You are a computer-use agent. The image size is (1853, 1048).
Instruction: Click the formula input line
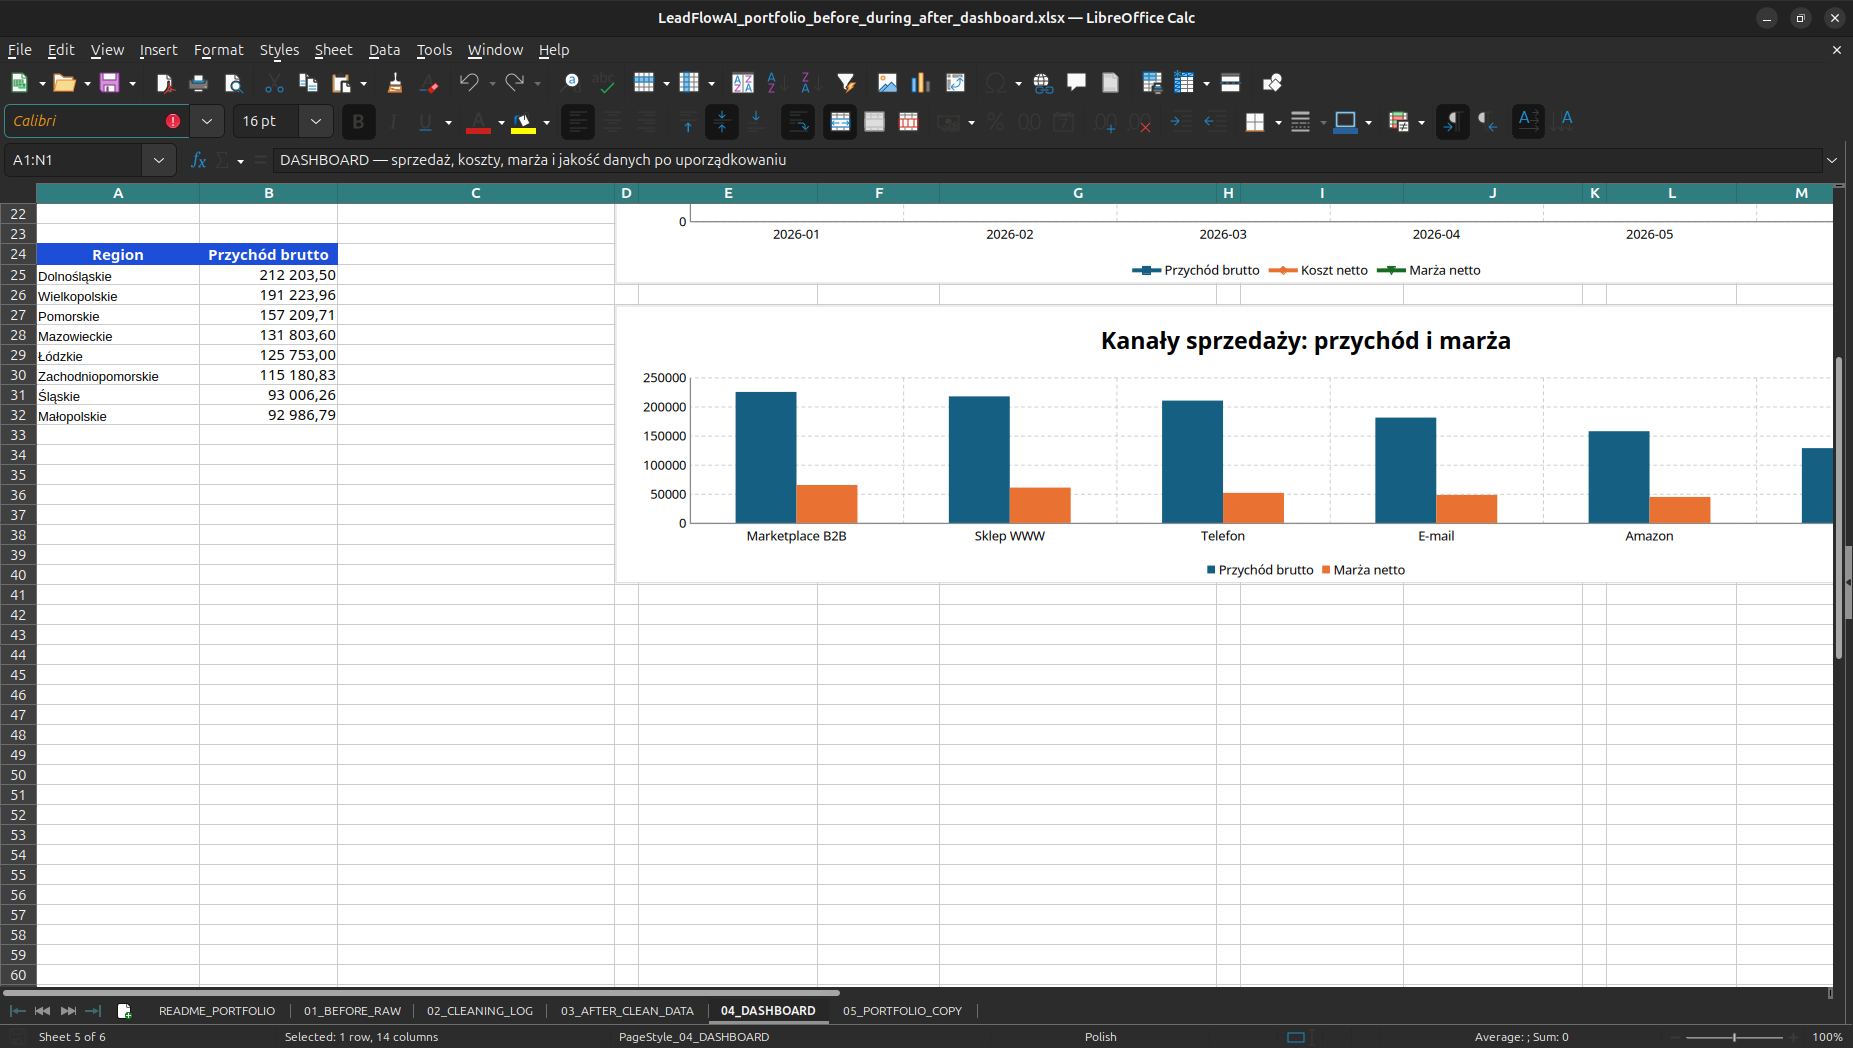point(1046,160)
